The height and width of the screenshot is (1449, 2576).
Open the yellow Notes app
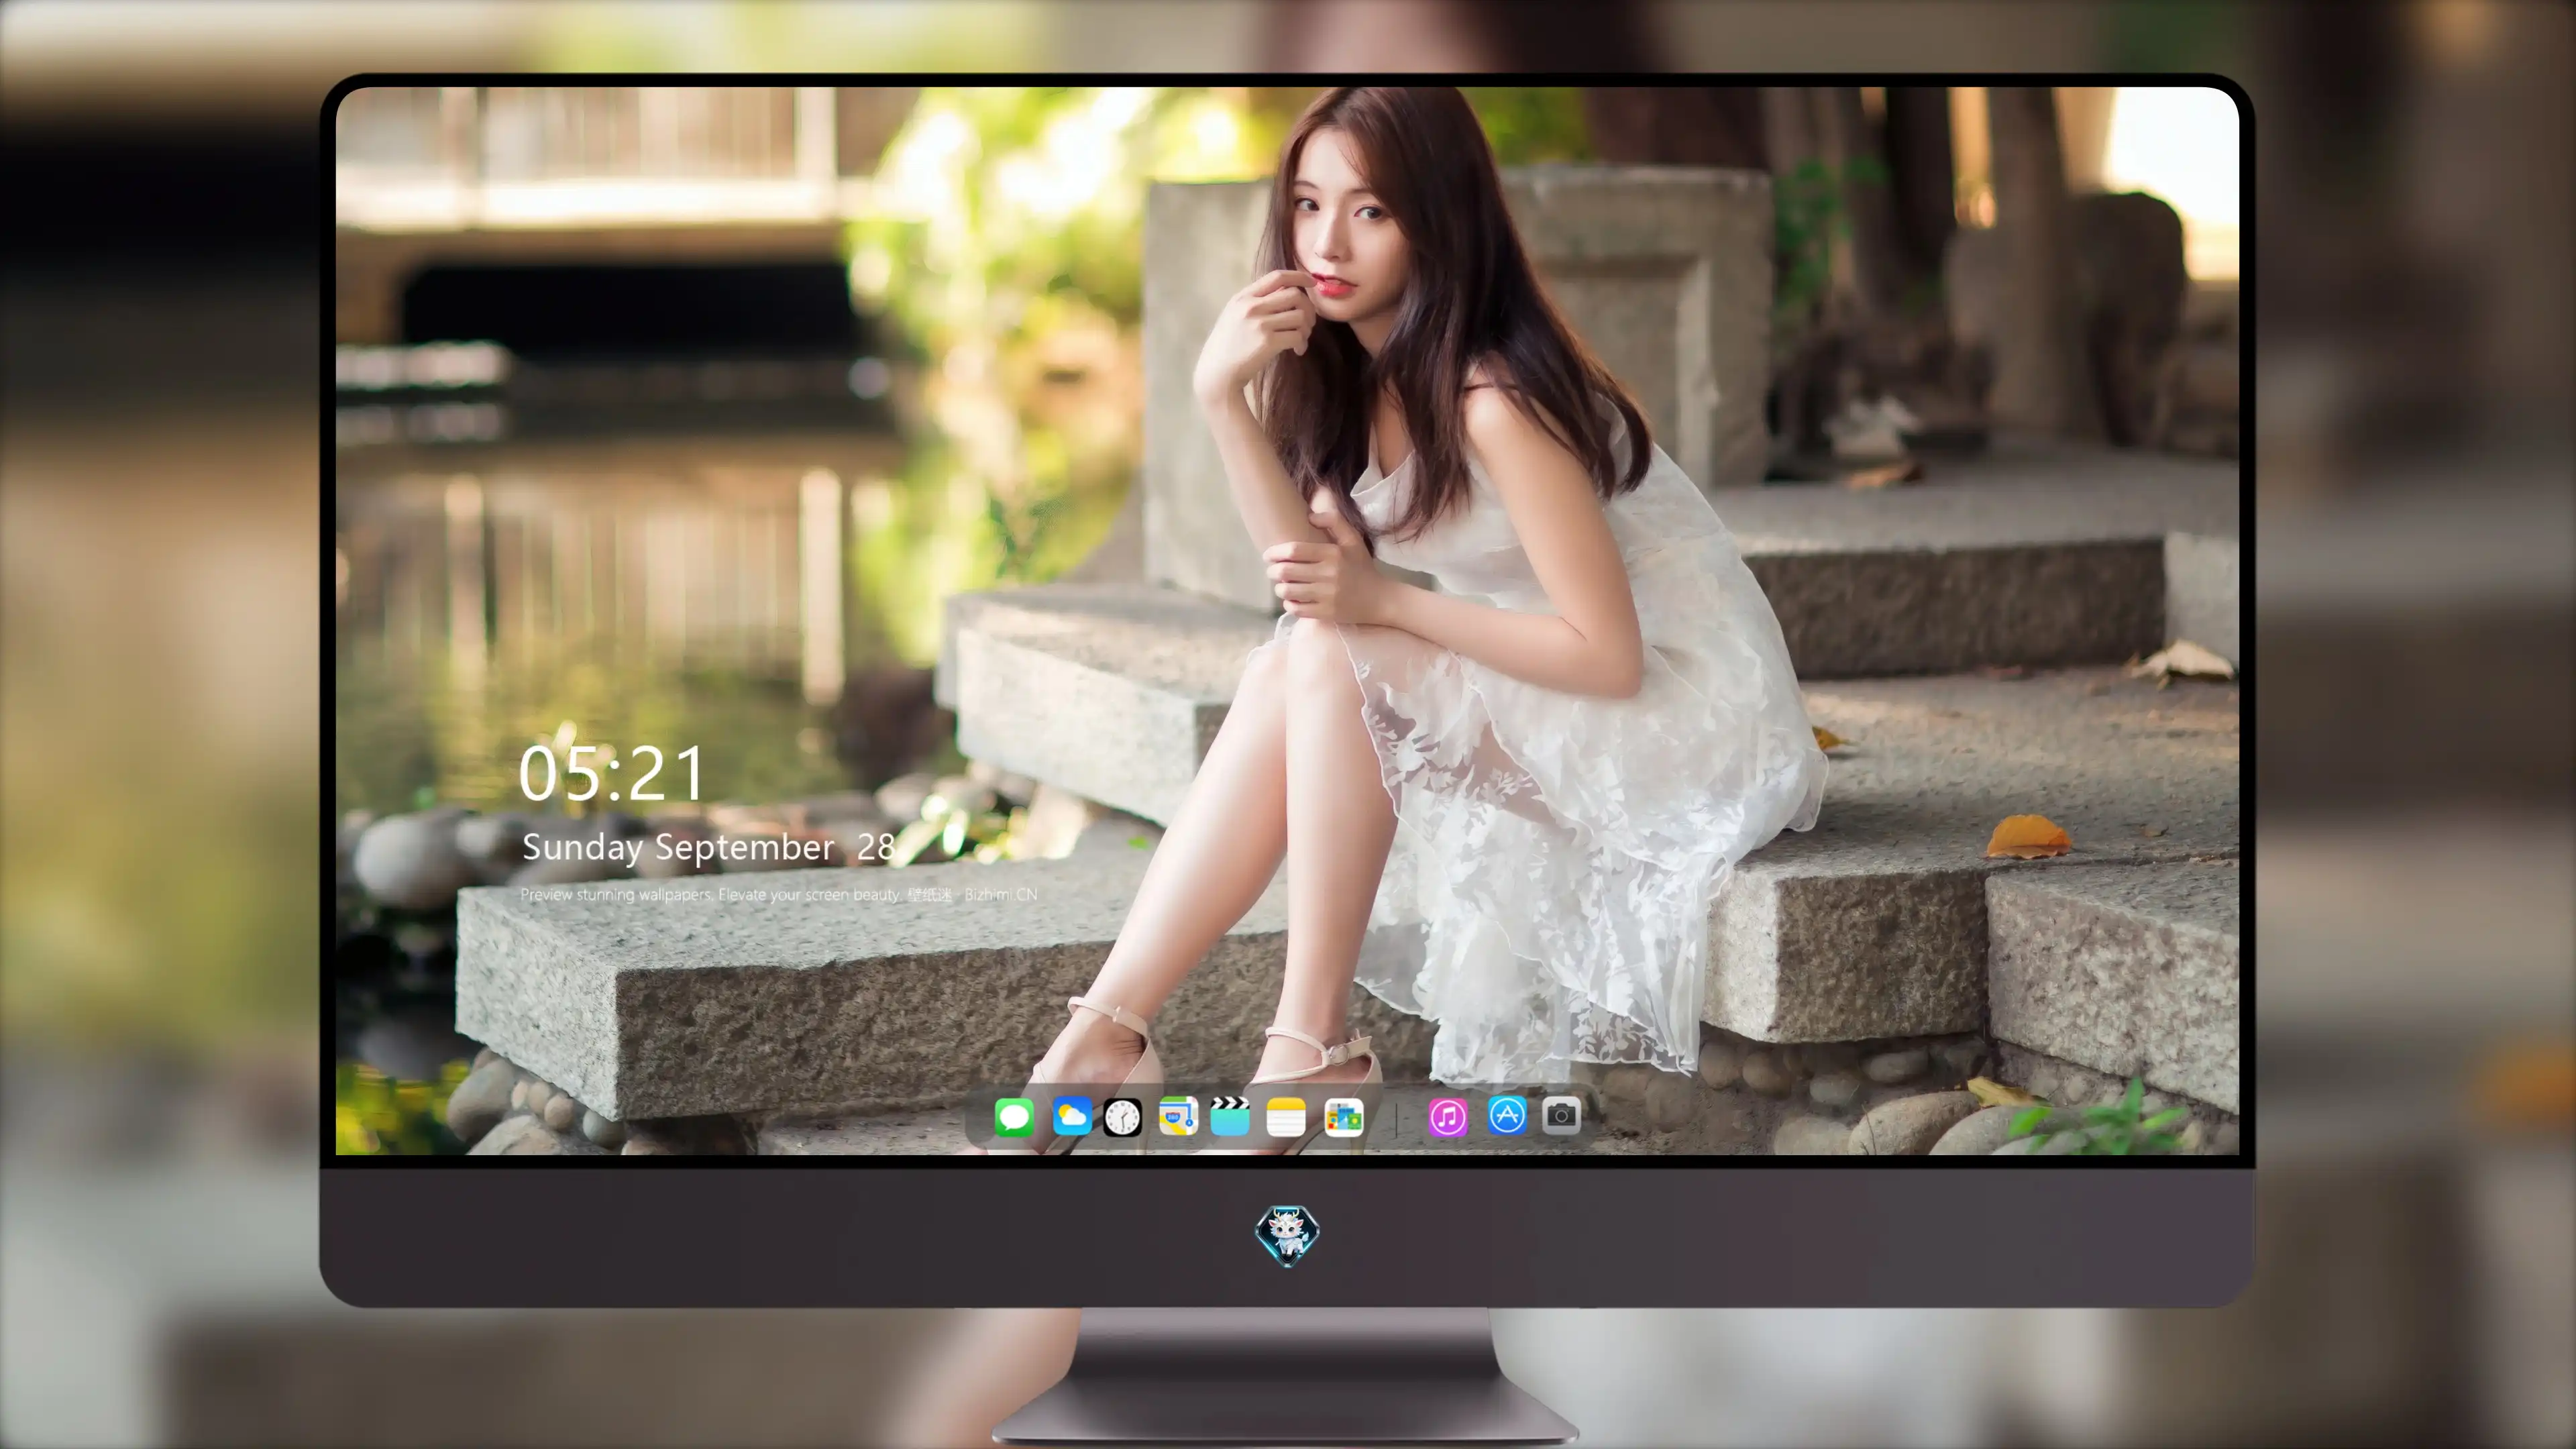pos(1286,1117)
